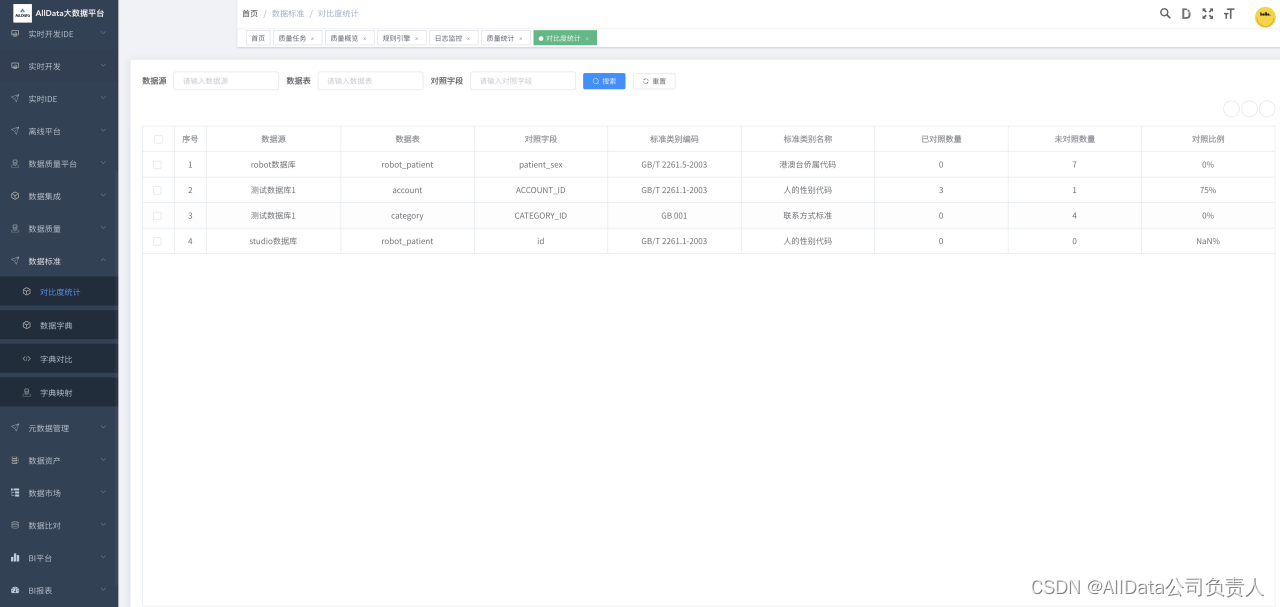The width and height of the screenshot is (1280, 607).
Task: Close the 质量概览 tab
Action: (x=364, y=38)
